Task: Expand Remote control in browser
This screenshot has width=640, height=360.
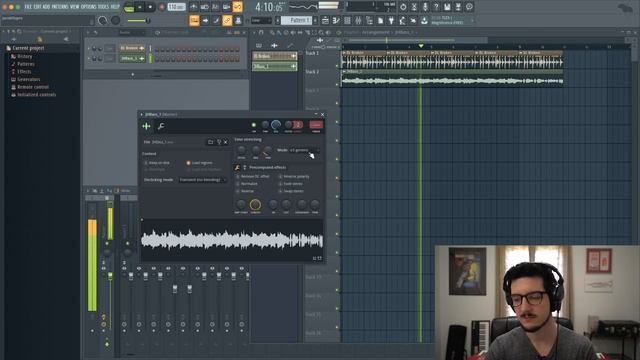Action: [x=33, y=87]
